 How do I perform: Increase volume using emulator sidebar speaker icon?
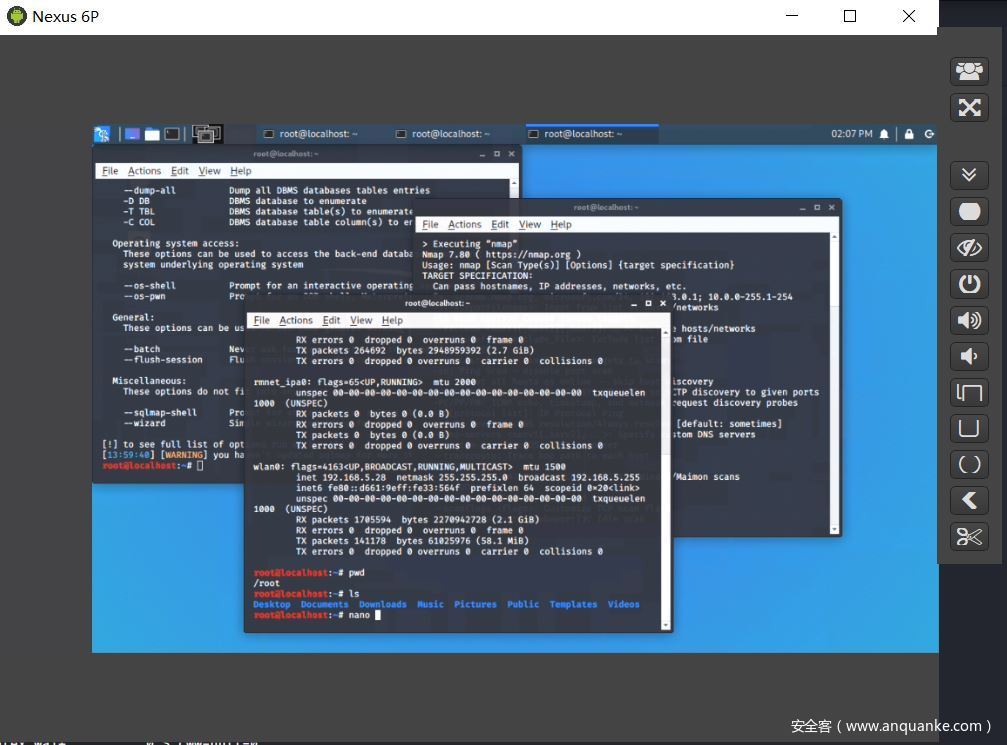pos(968,320)
